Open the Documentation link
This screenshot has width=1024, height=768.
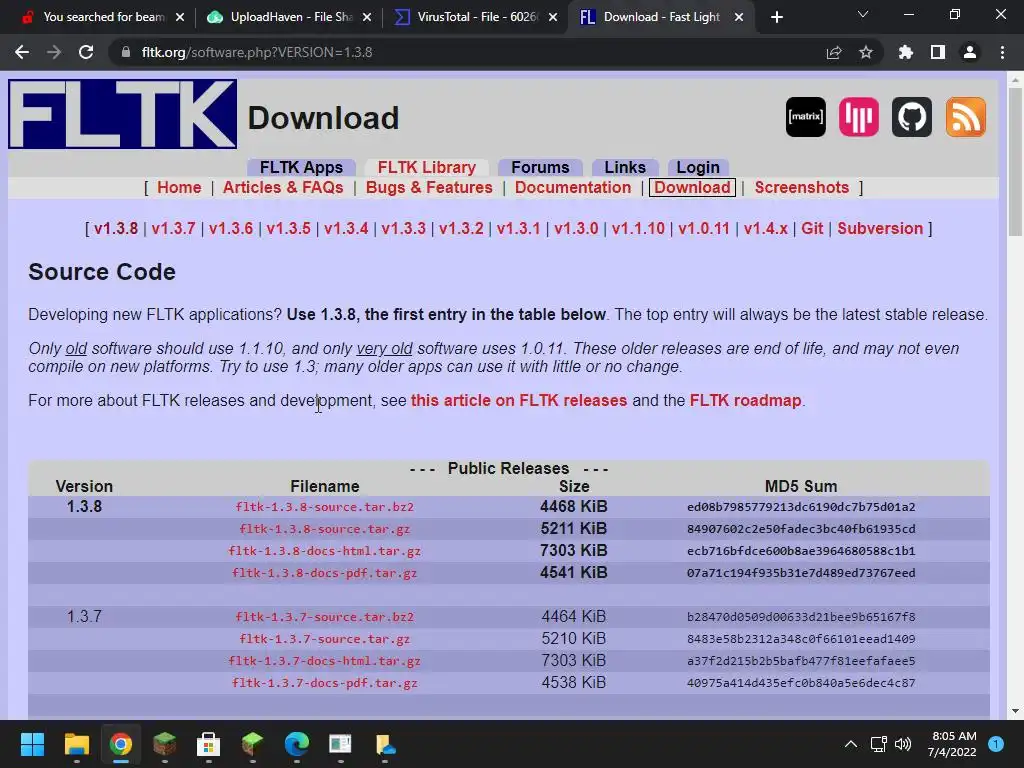(573, 187)
